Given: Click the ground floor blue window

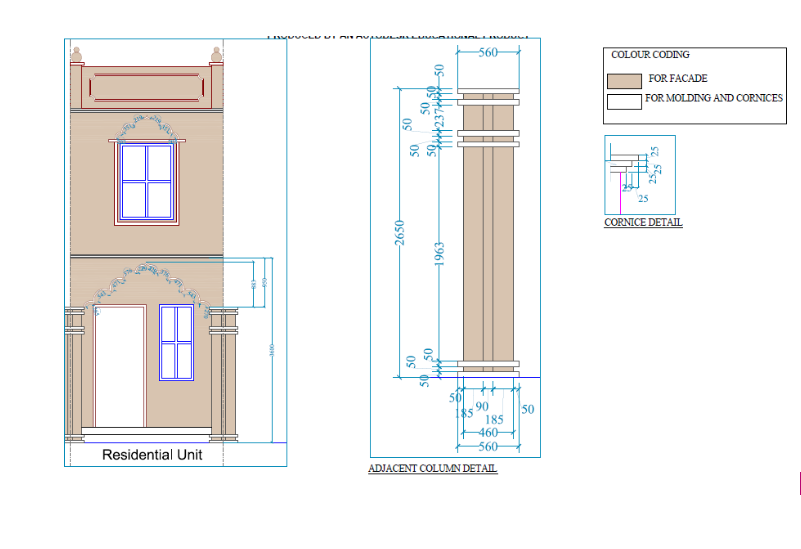Looking at the screenshot, I should [176, 342].
